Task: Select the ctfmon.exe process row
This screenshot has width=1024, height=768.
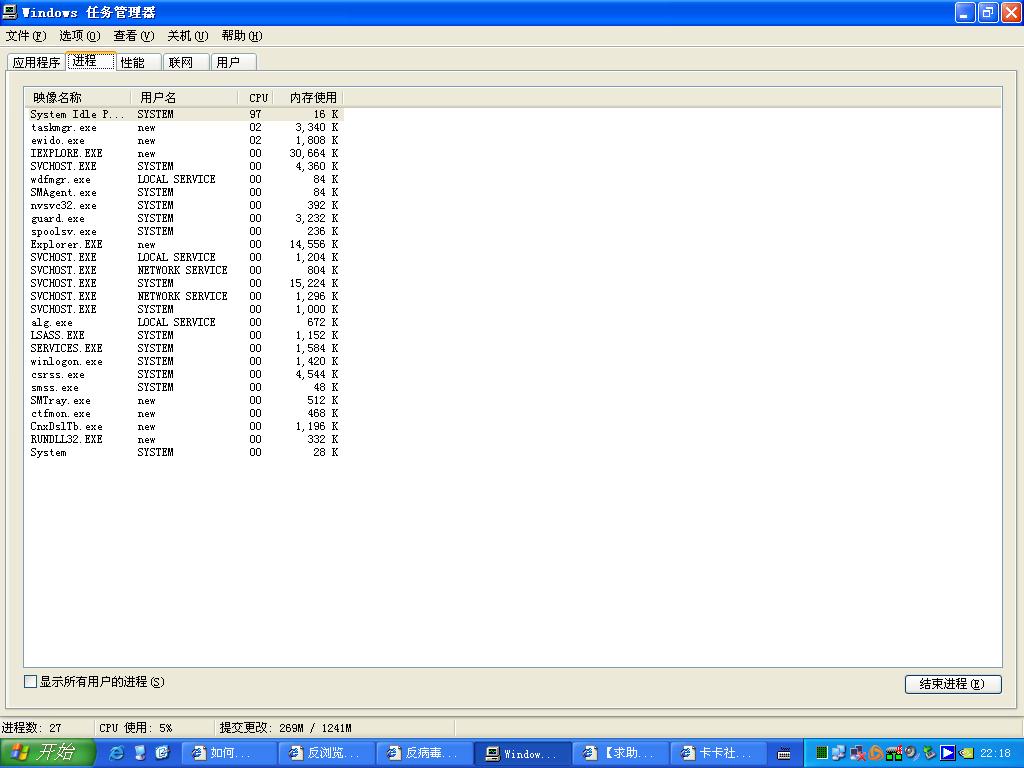Action: tap(184, 413)
